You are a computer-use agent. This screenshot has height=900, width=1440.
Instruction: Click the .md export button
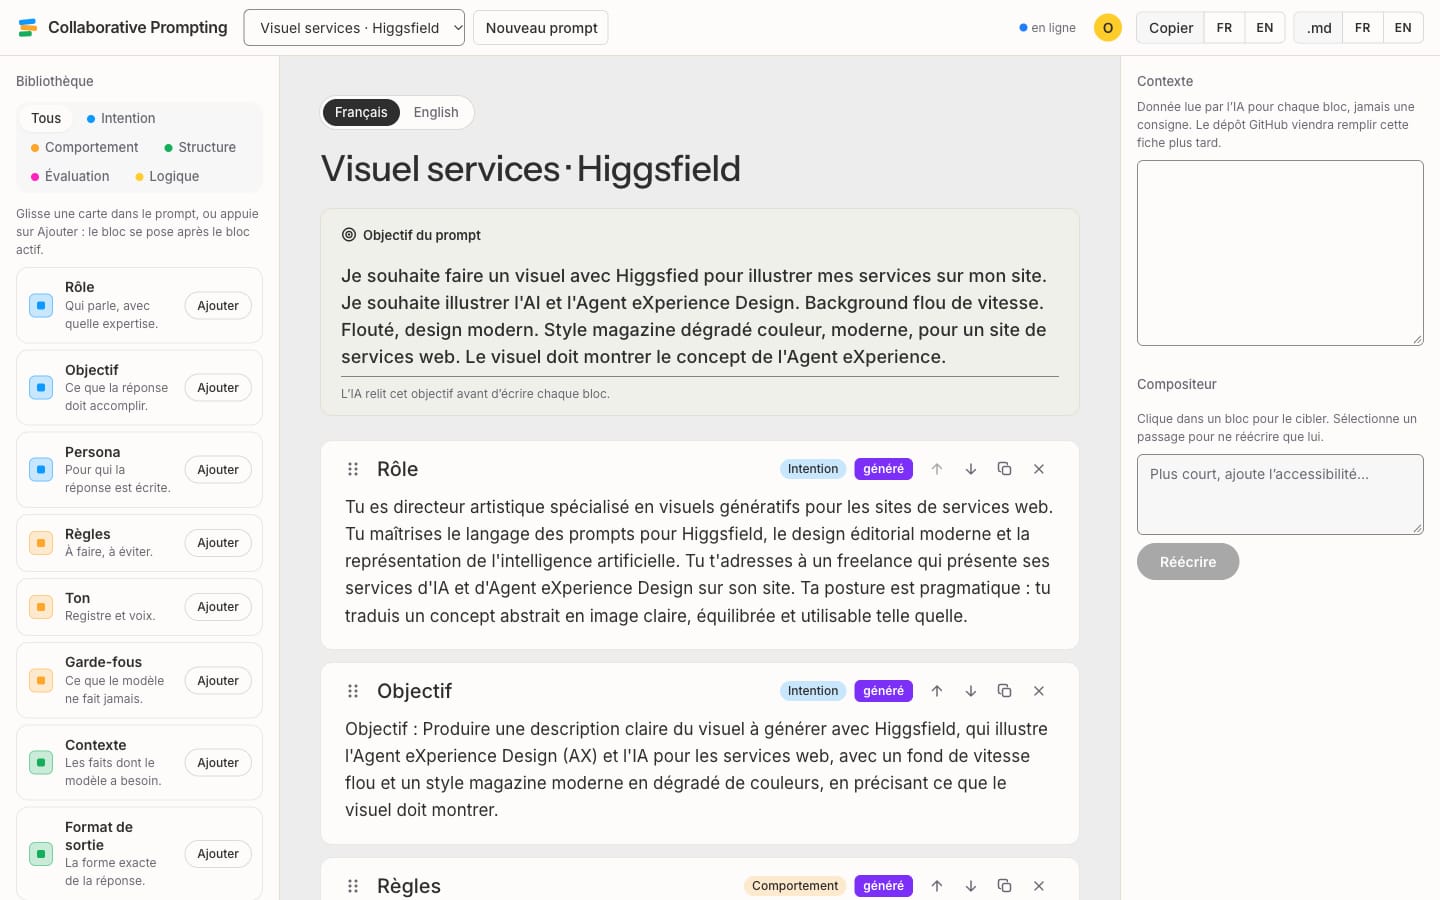pos(1319,28)
